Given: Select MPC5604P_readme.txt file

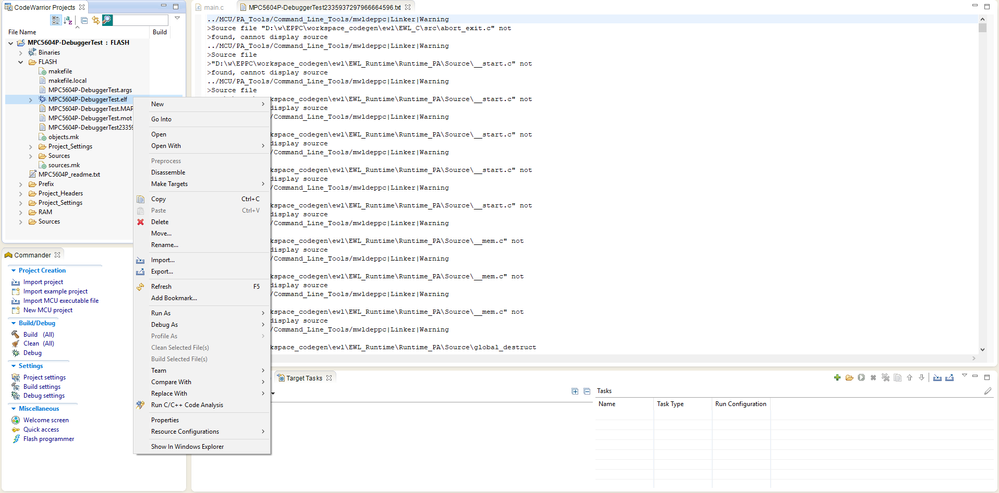Looking at the screenshot, I should coord(69,175).
